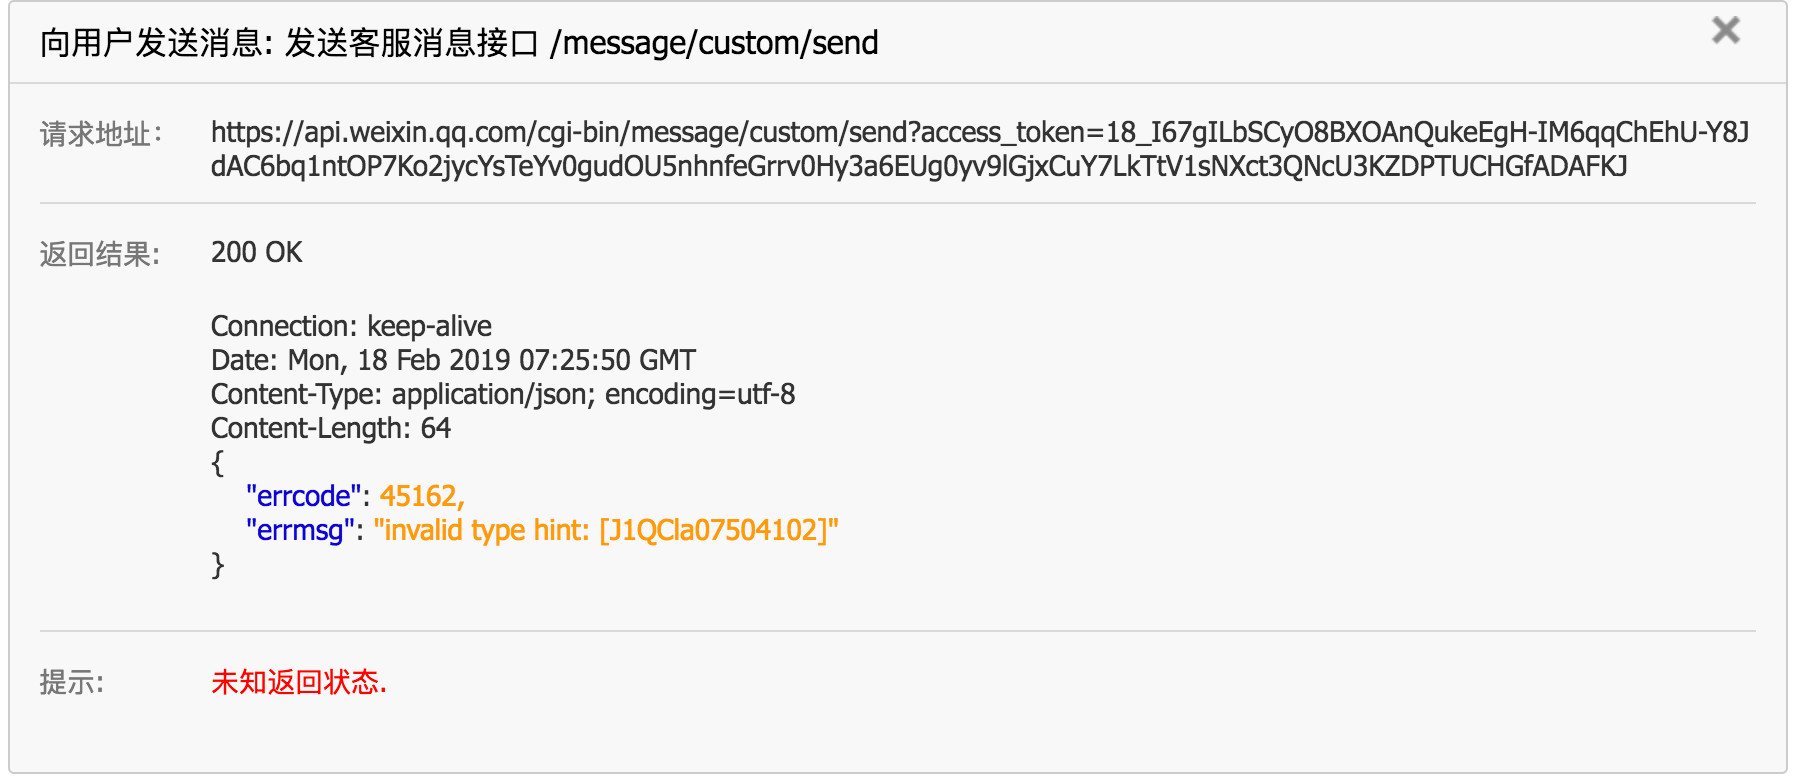This screenshot has height=780, width=1796.
Task: Click the closing curly brace of JSON
Action: pos(218,565)
